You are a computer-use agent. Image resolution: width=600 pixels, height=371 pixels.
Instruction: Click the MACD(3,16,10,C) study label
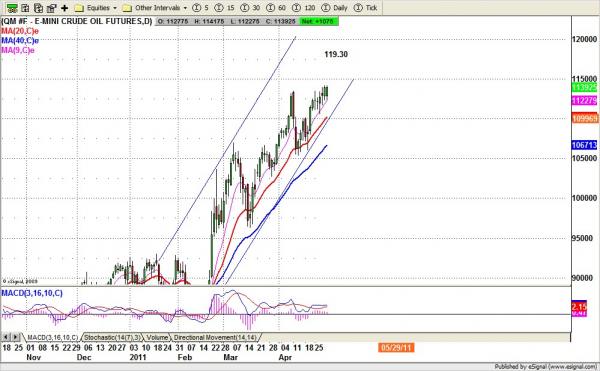point(32,293)
